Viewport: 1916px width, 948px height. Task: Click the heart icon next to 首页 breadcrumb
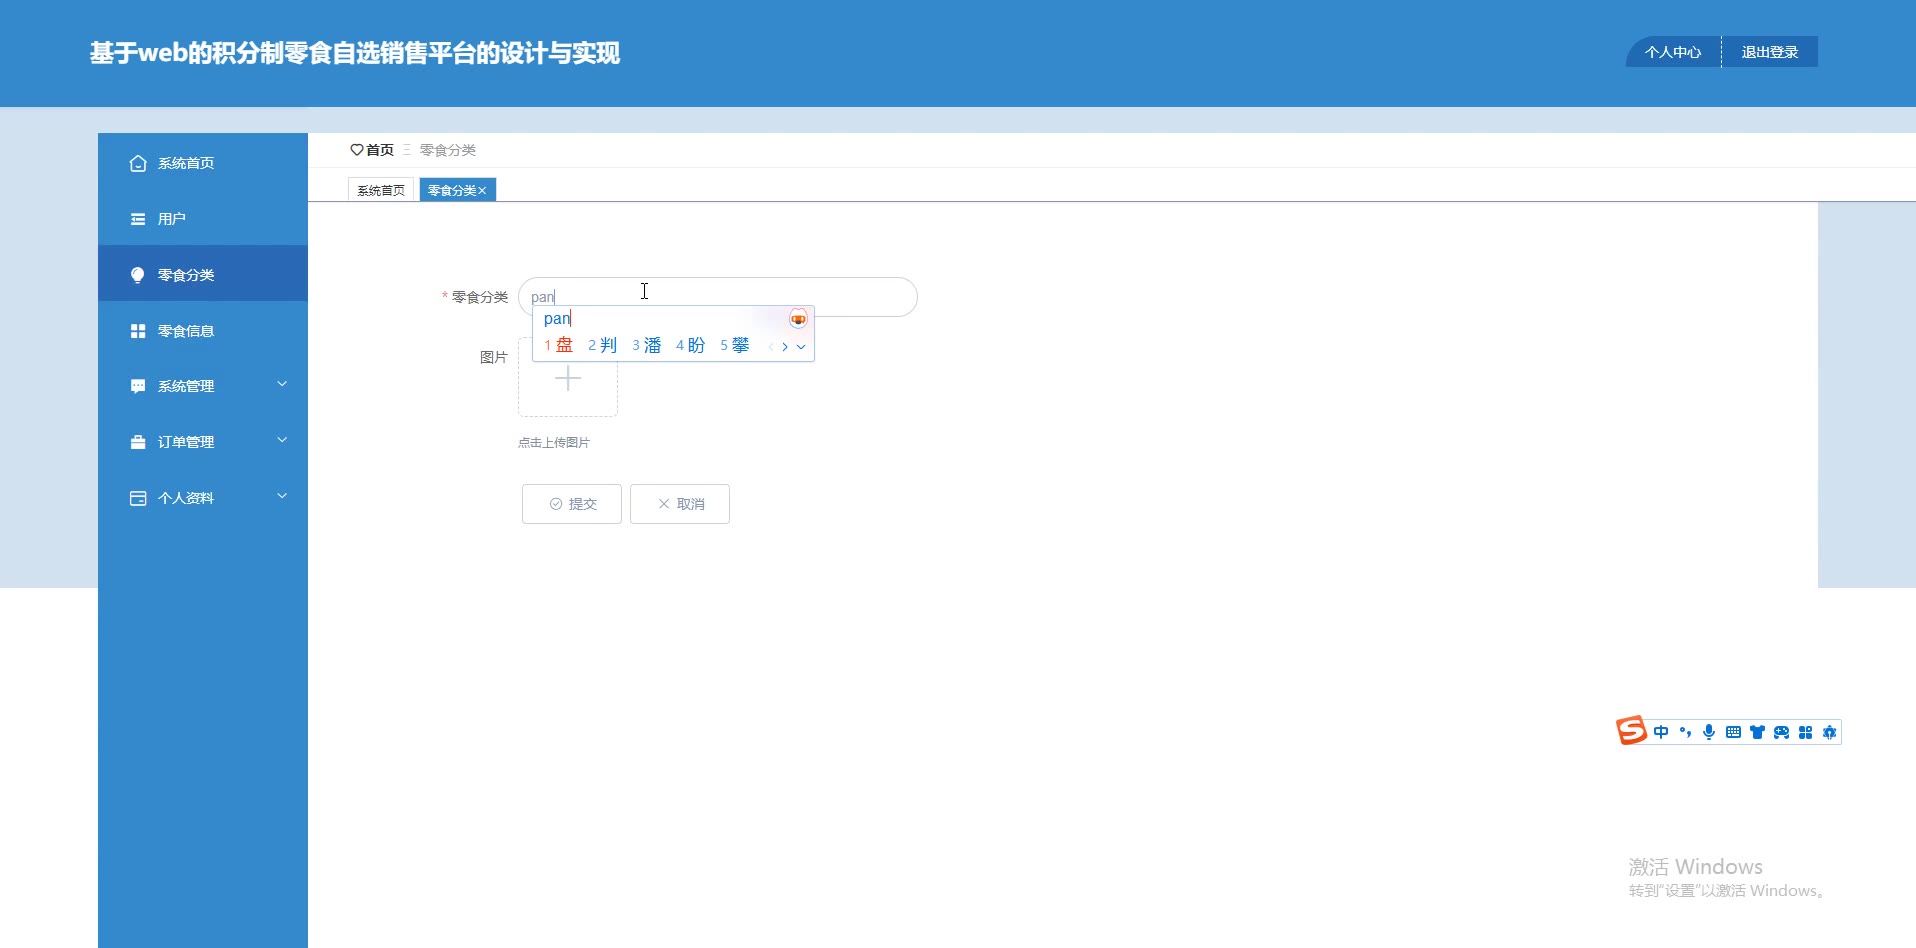tap(356, 150)
